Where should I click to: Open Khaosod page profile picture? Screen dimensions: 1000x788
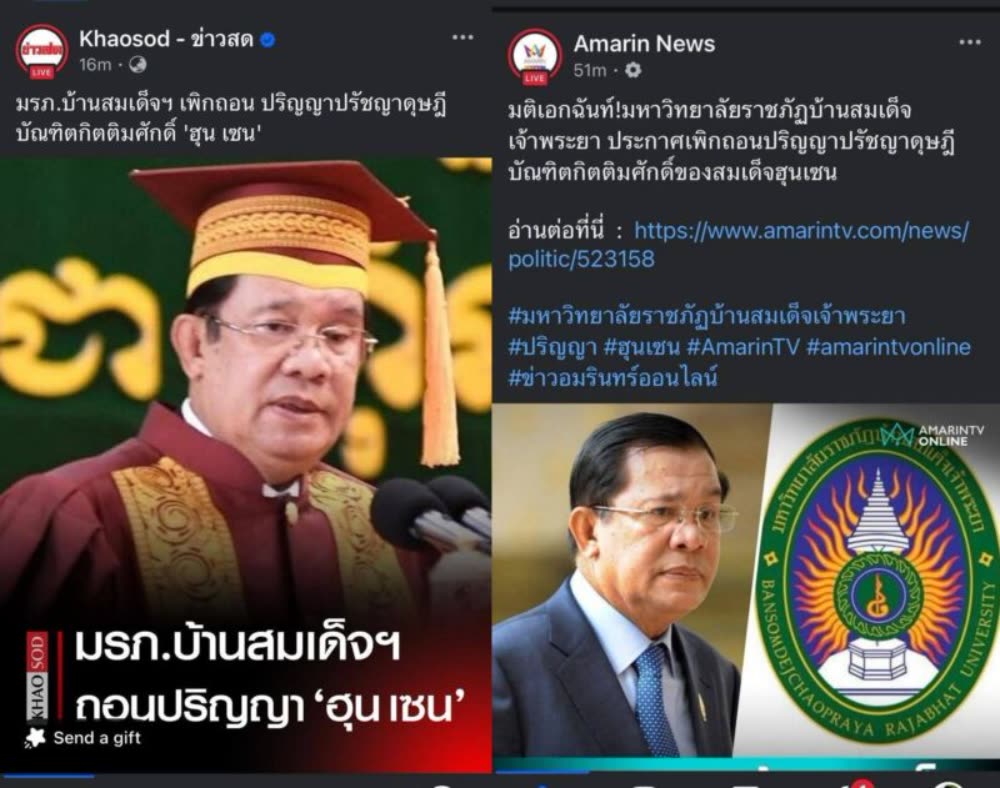pyautogui.click(x=42, y=51)
